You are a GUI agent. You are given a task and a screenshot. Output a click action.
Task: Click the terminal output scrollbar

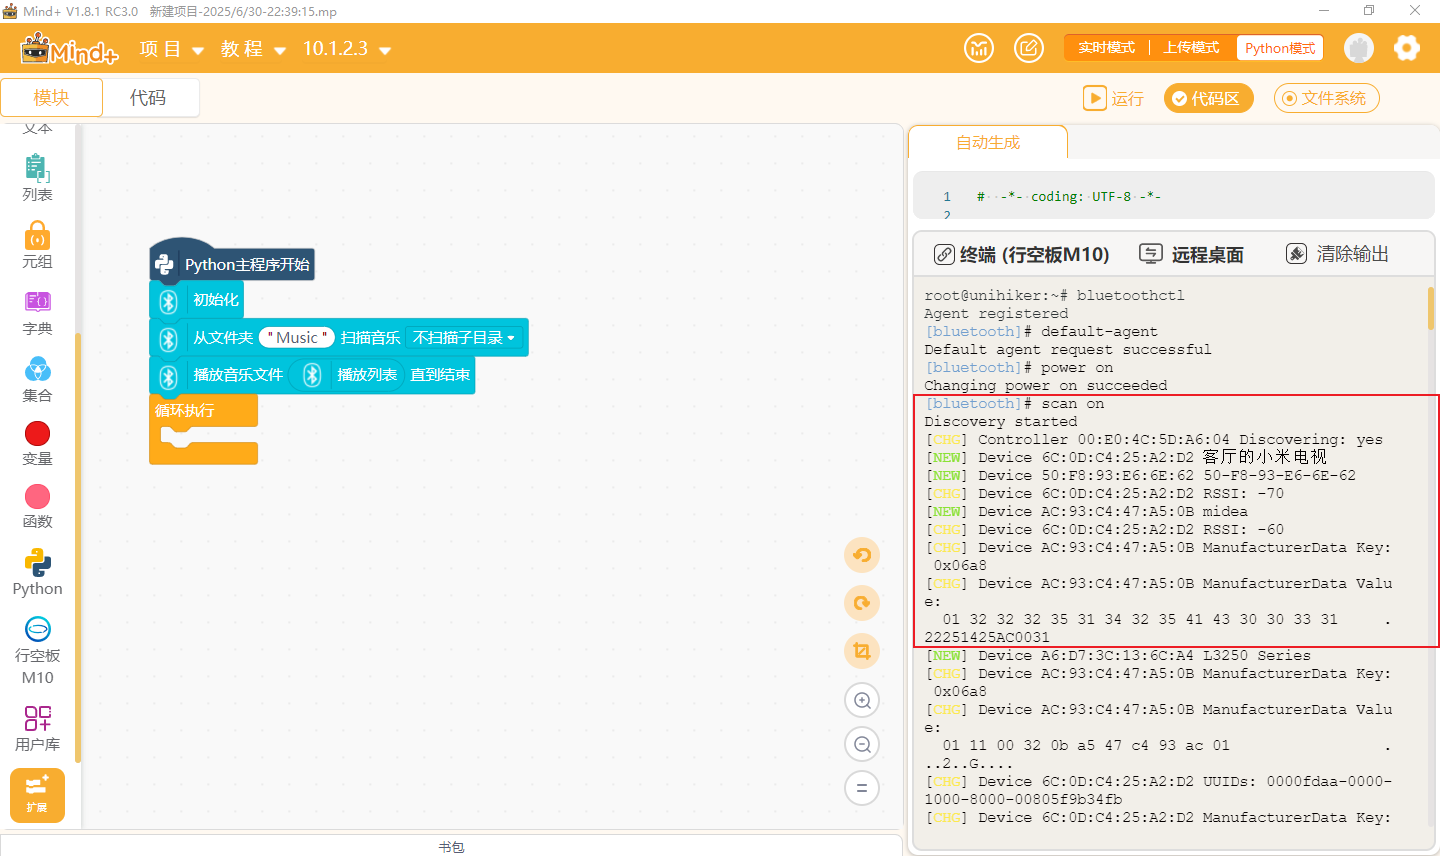tap(1431, 307)
